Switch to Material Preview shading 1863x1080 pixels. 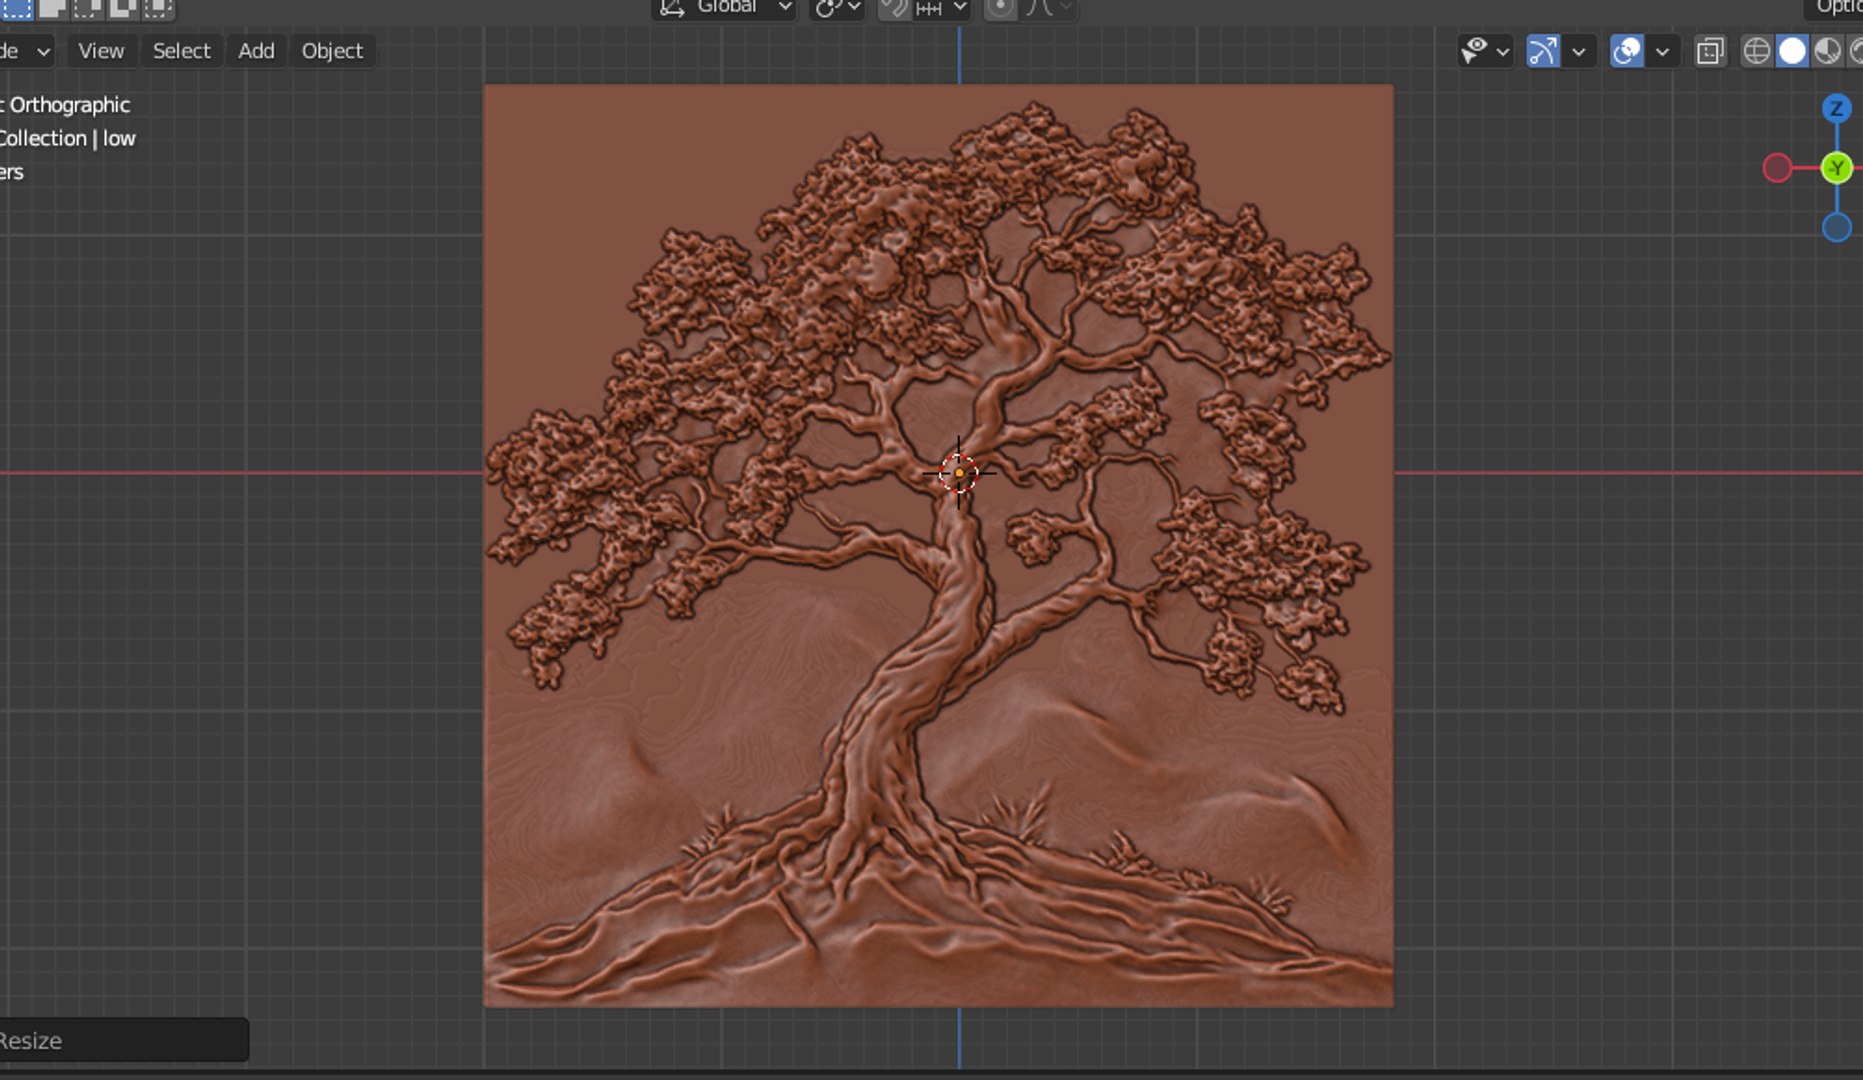point(1827,51)
